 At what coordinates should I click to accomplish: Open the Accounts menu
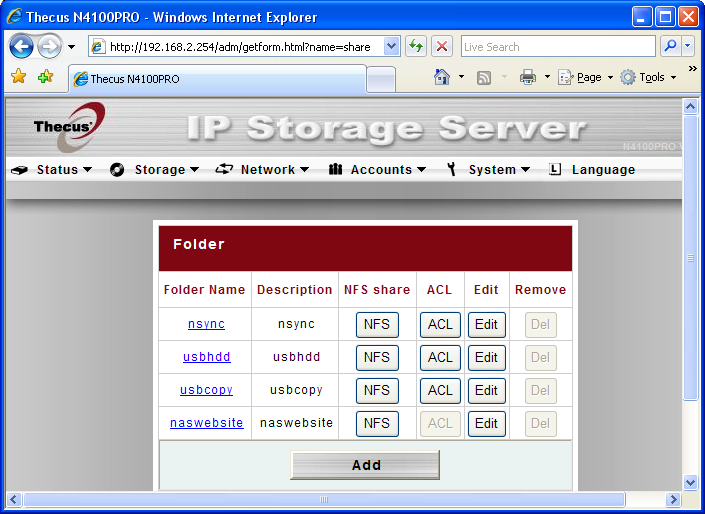(381, 170)
